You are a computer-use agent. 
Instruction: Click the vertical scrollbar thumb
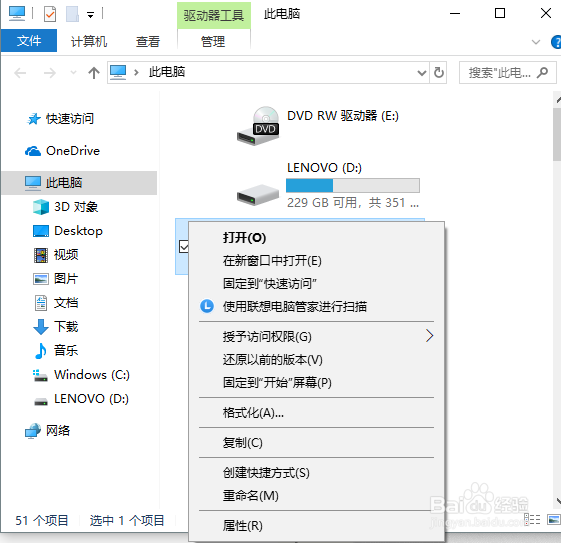coord(557,134)
